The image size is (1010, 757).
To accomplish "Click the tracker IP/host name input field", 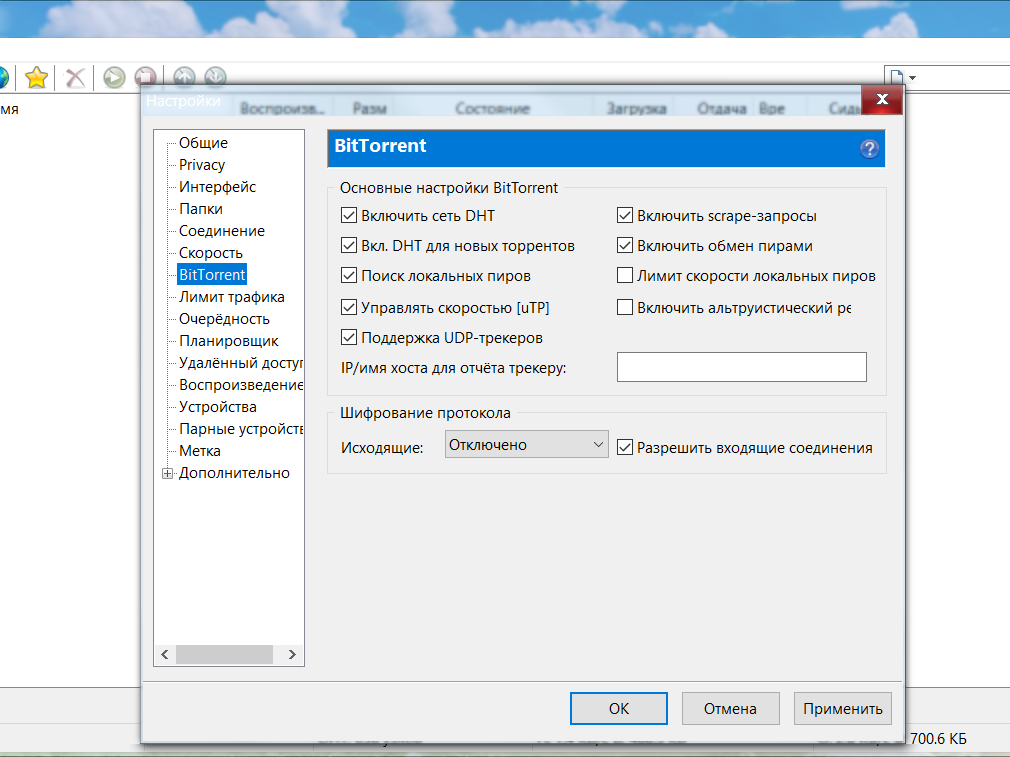I will (741, 367).
